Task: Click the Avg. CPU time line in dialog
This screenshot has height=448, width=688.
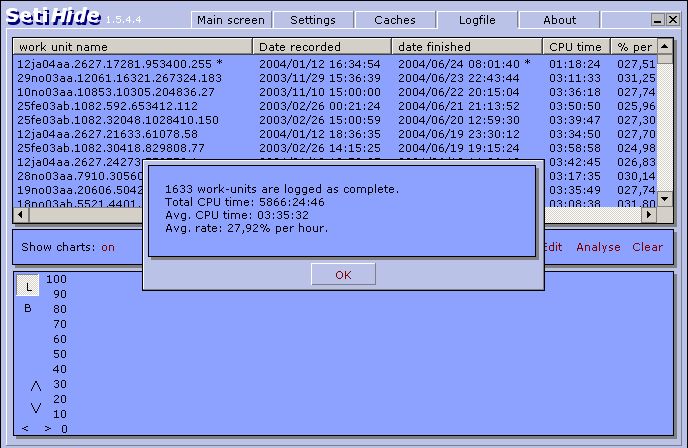Action: tap(236, 215)
